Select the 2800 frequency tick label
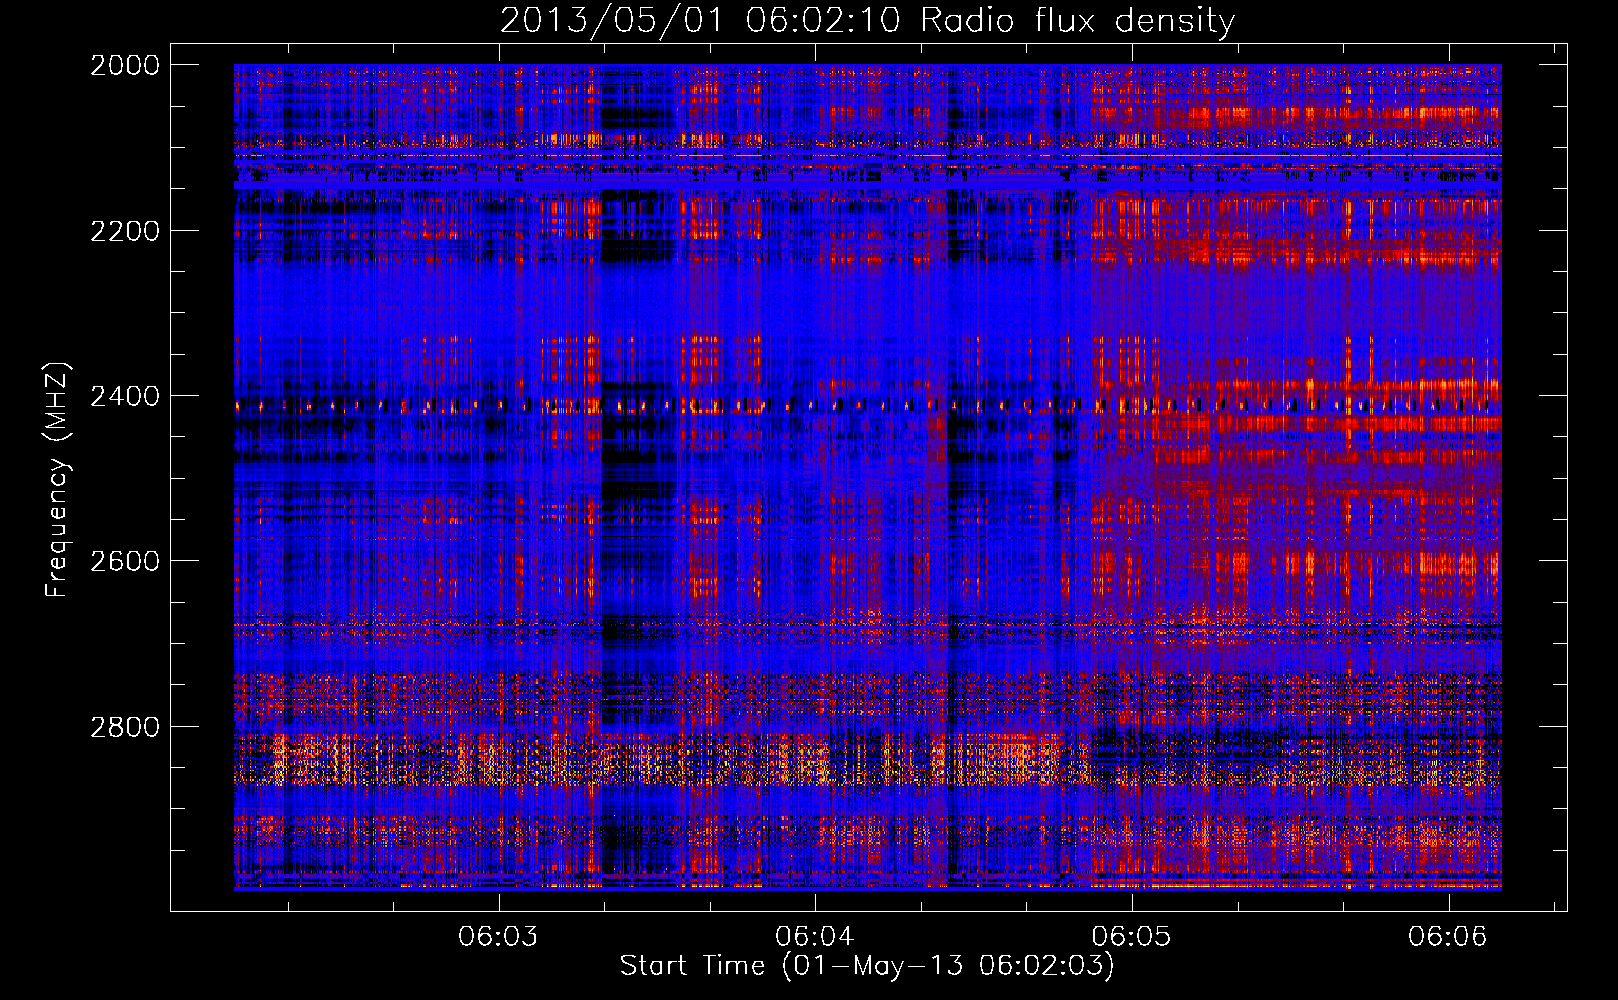This screenshot has height=1000, width=1618. coord(125,727)
